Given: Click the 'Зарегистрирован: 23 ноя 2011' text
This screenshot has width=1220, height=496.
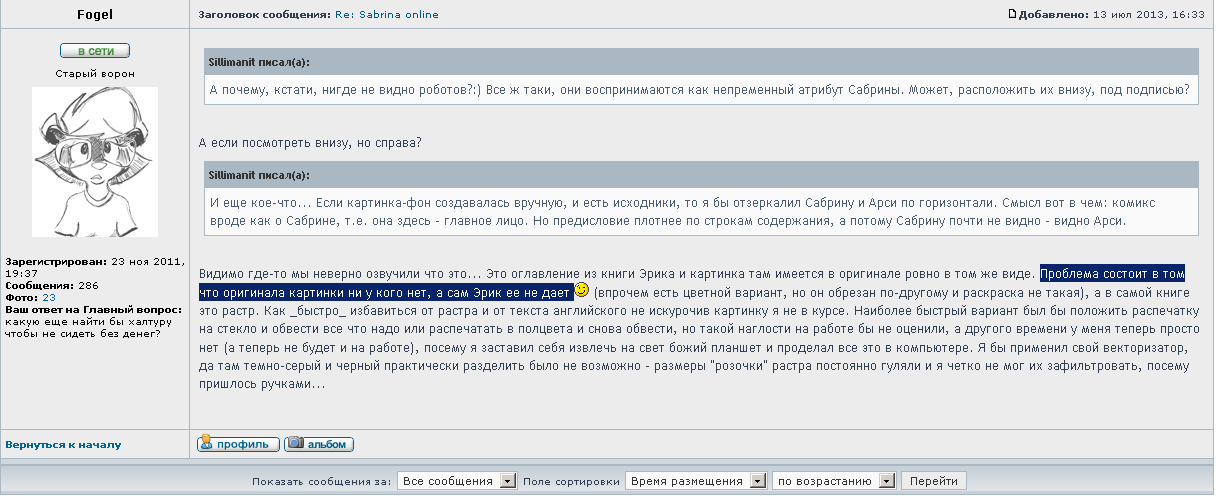Looking at the screenshot, I should [x=95, y=262].
